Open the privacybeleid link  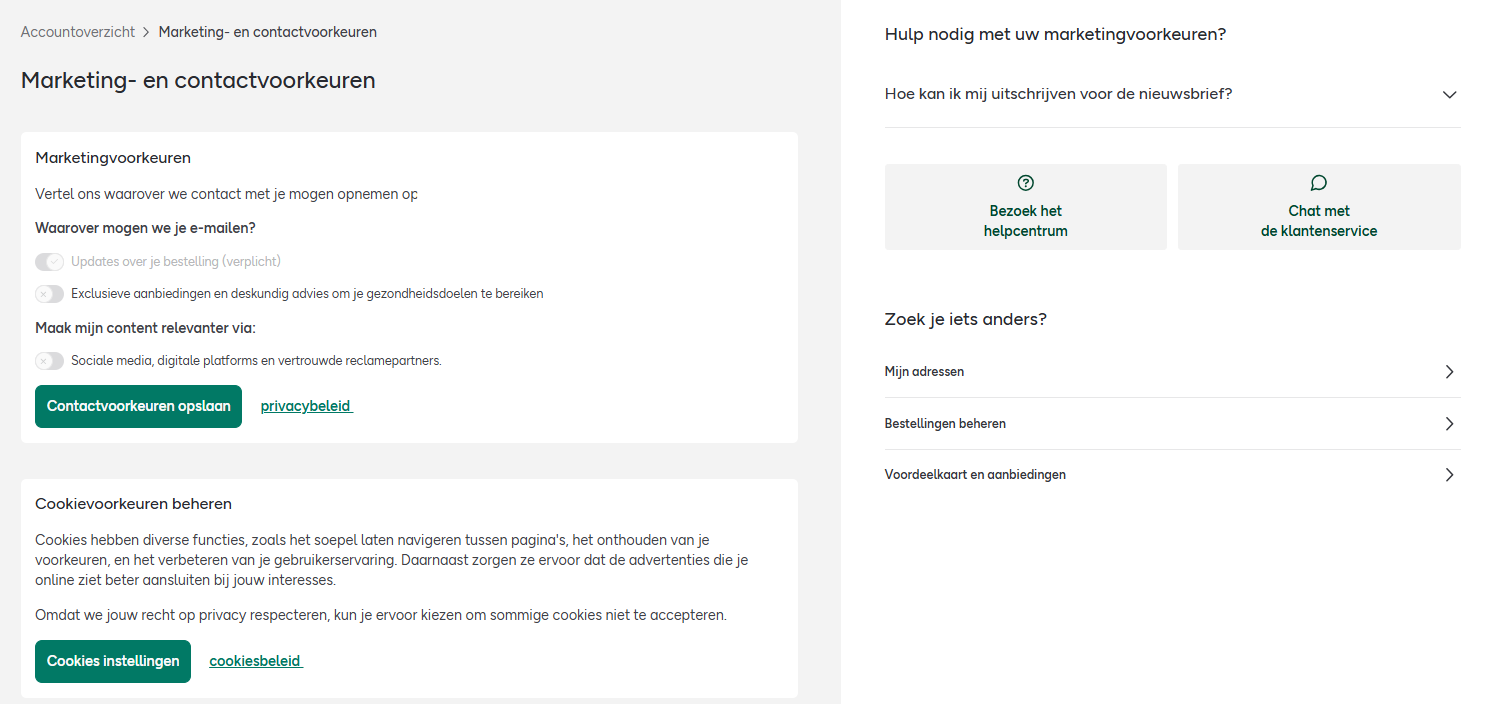pos(306,406)
